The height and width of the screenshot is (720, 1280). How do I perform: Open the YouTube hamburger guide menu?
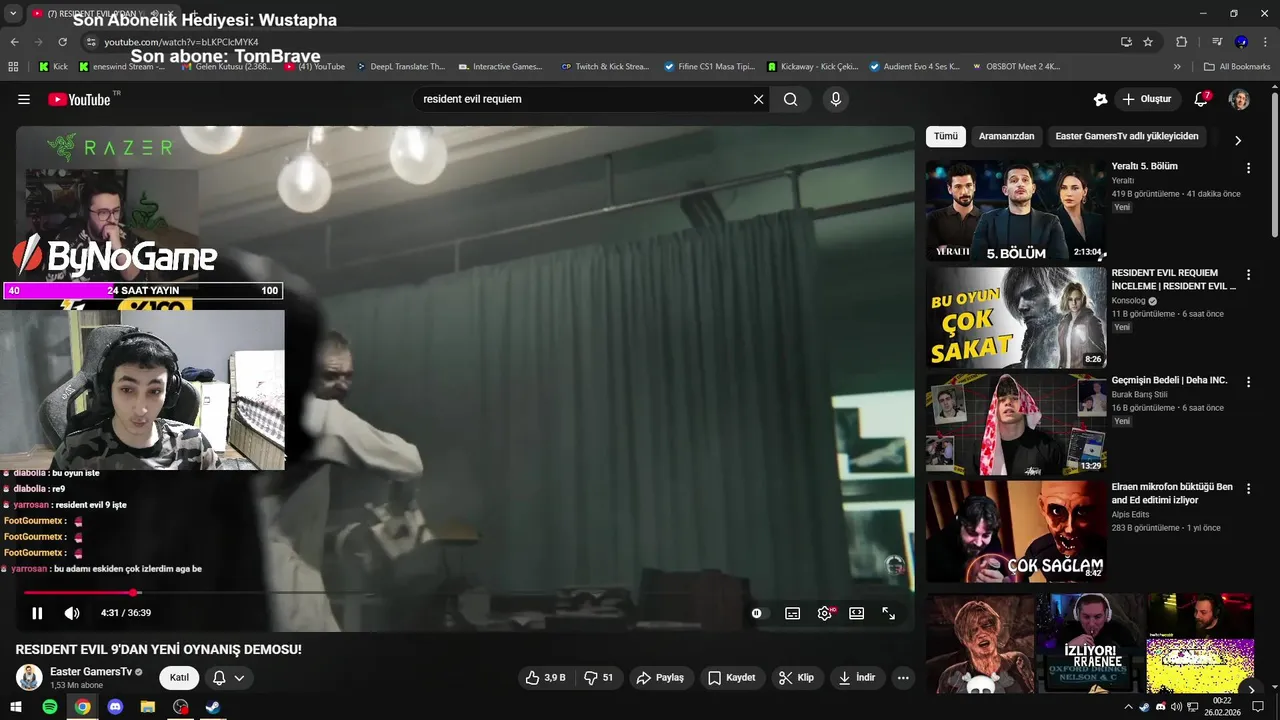24,99
